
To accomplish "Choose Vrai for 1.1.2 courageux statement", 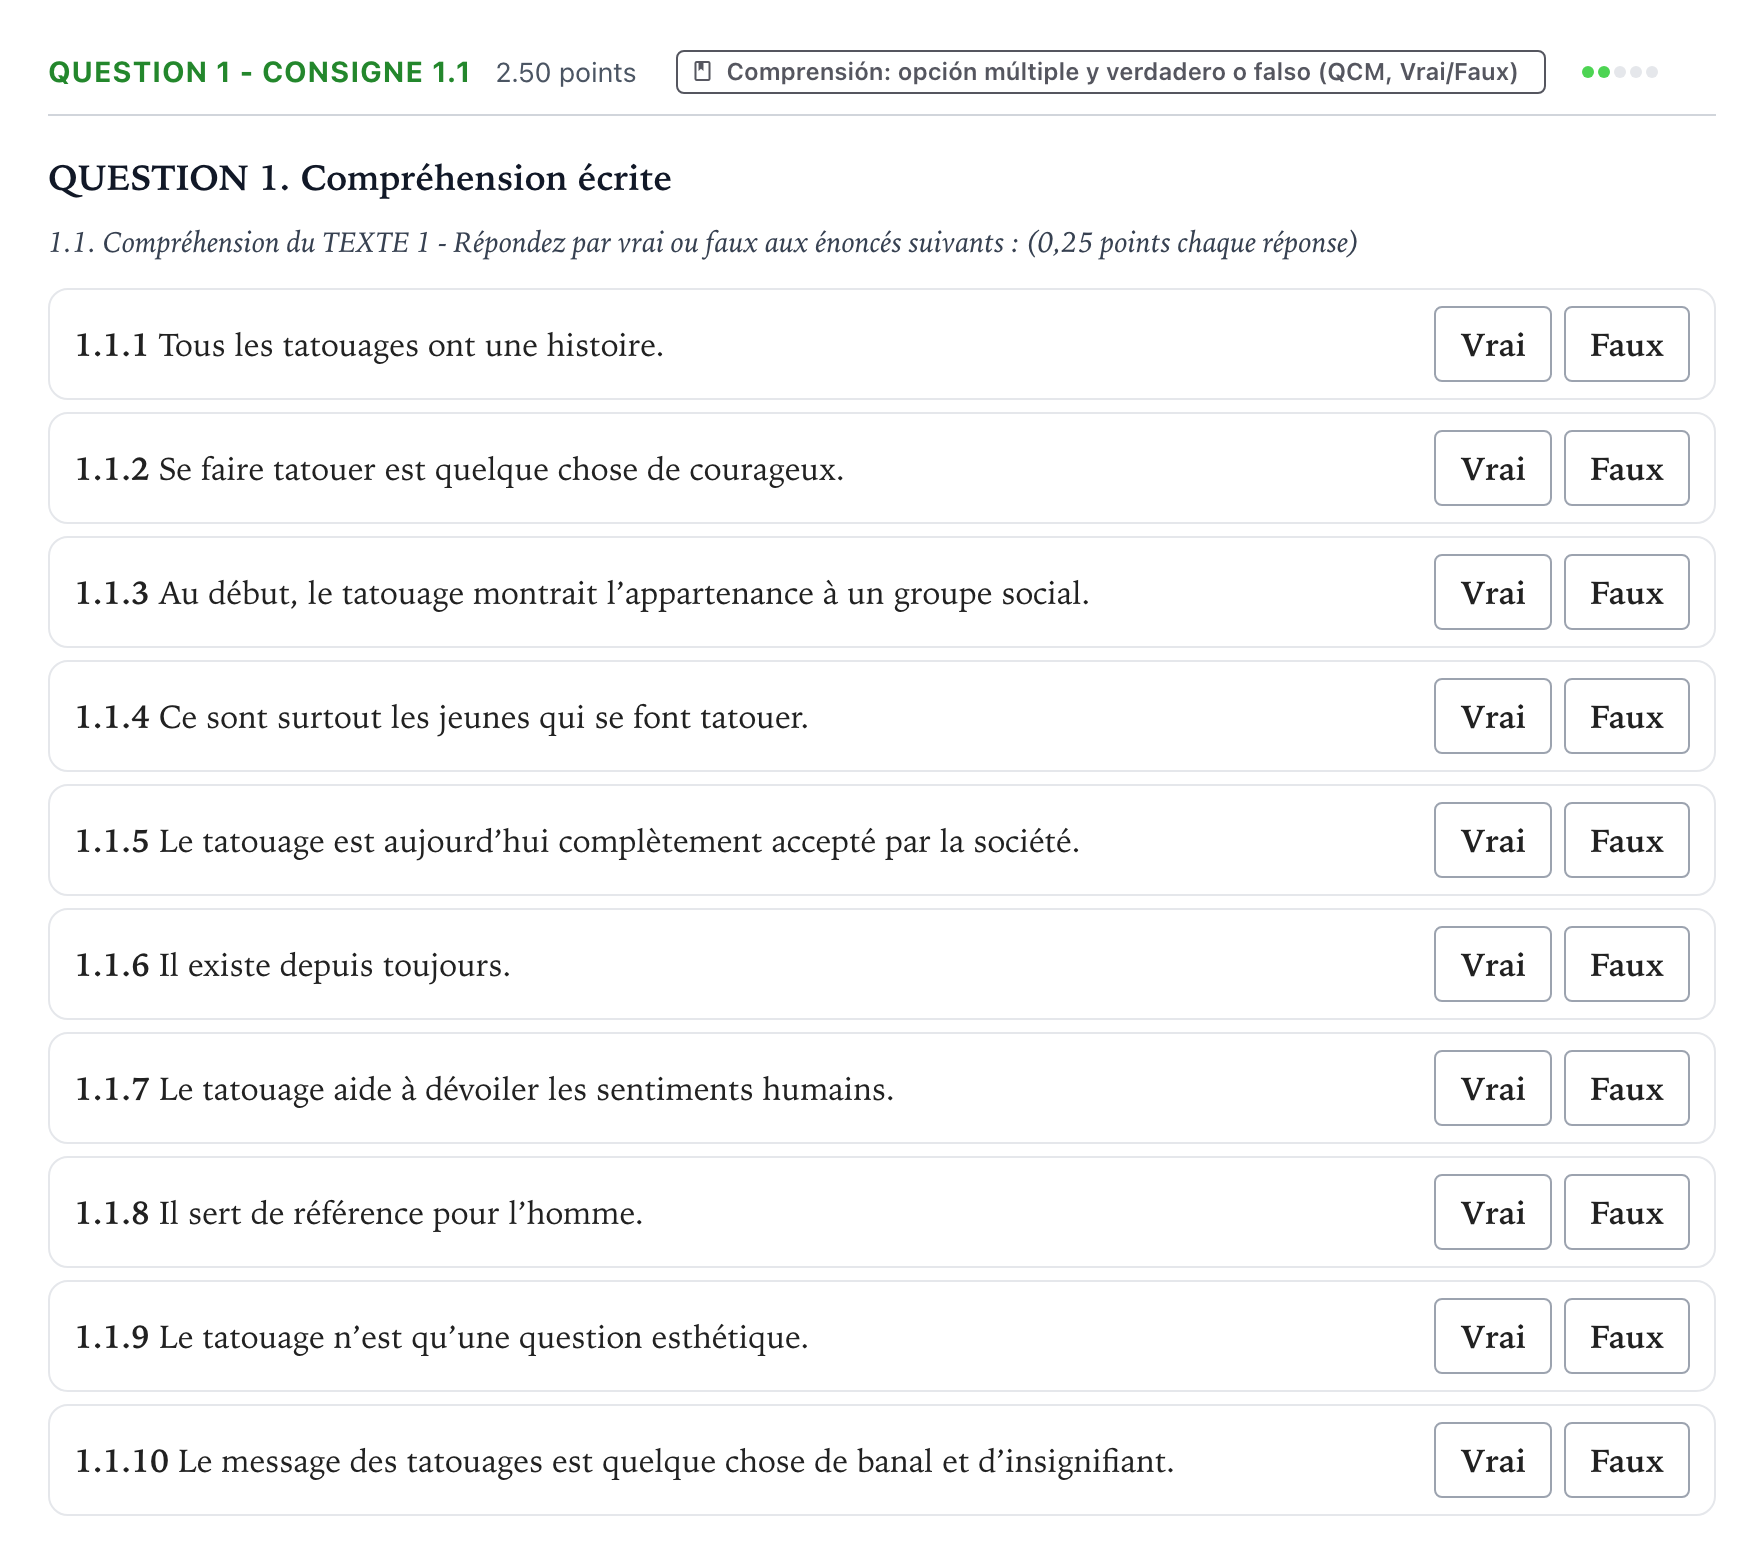I will coord(1492,468).
